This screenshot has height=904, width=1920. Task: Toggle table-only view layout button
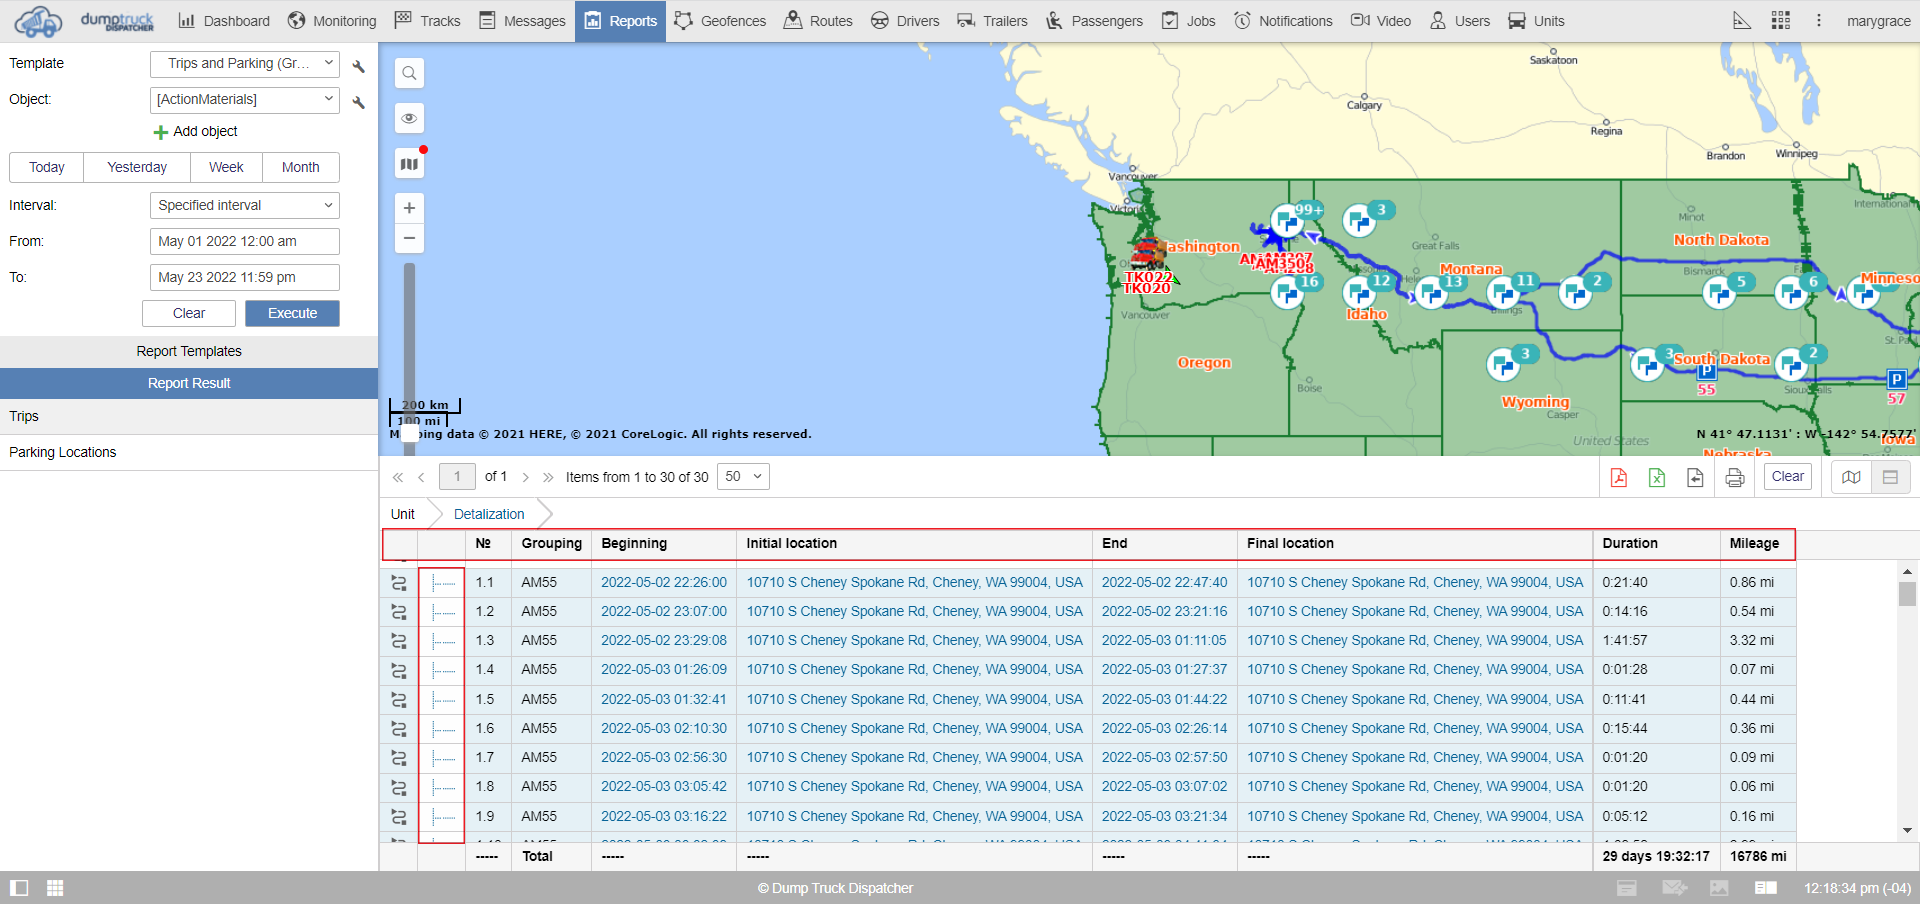[1890, 477]
